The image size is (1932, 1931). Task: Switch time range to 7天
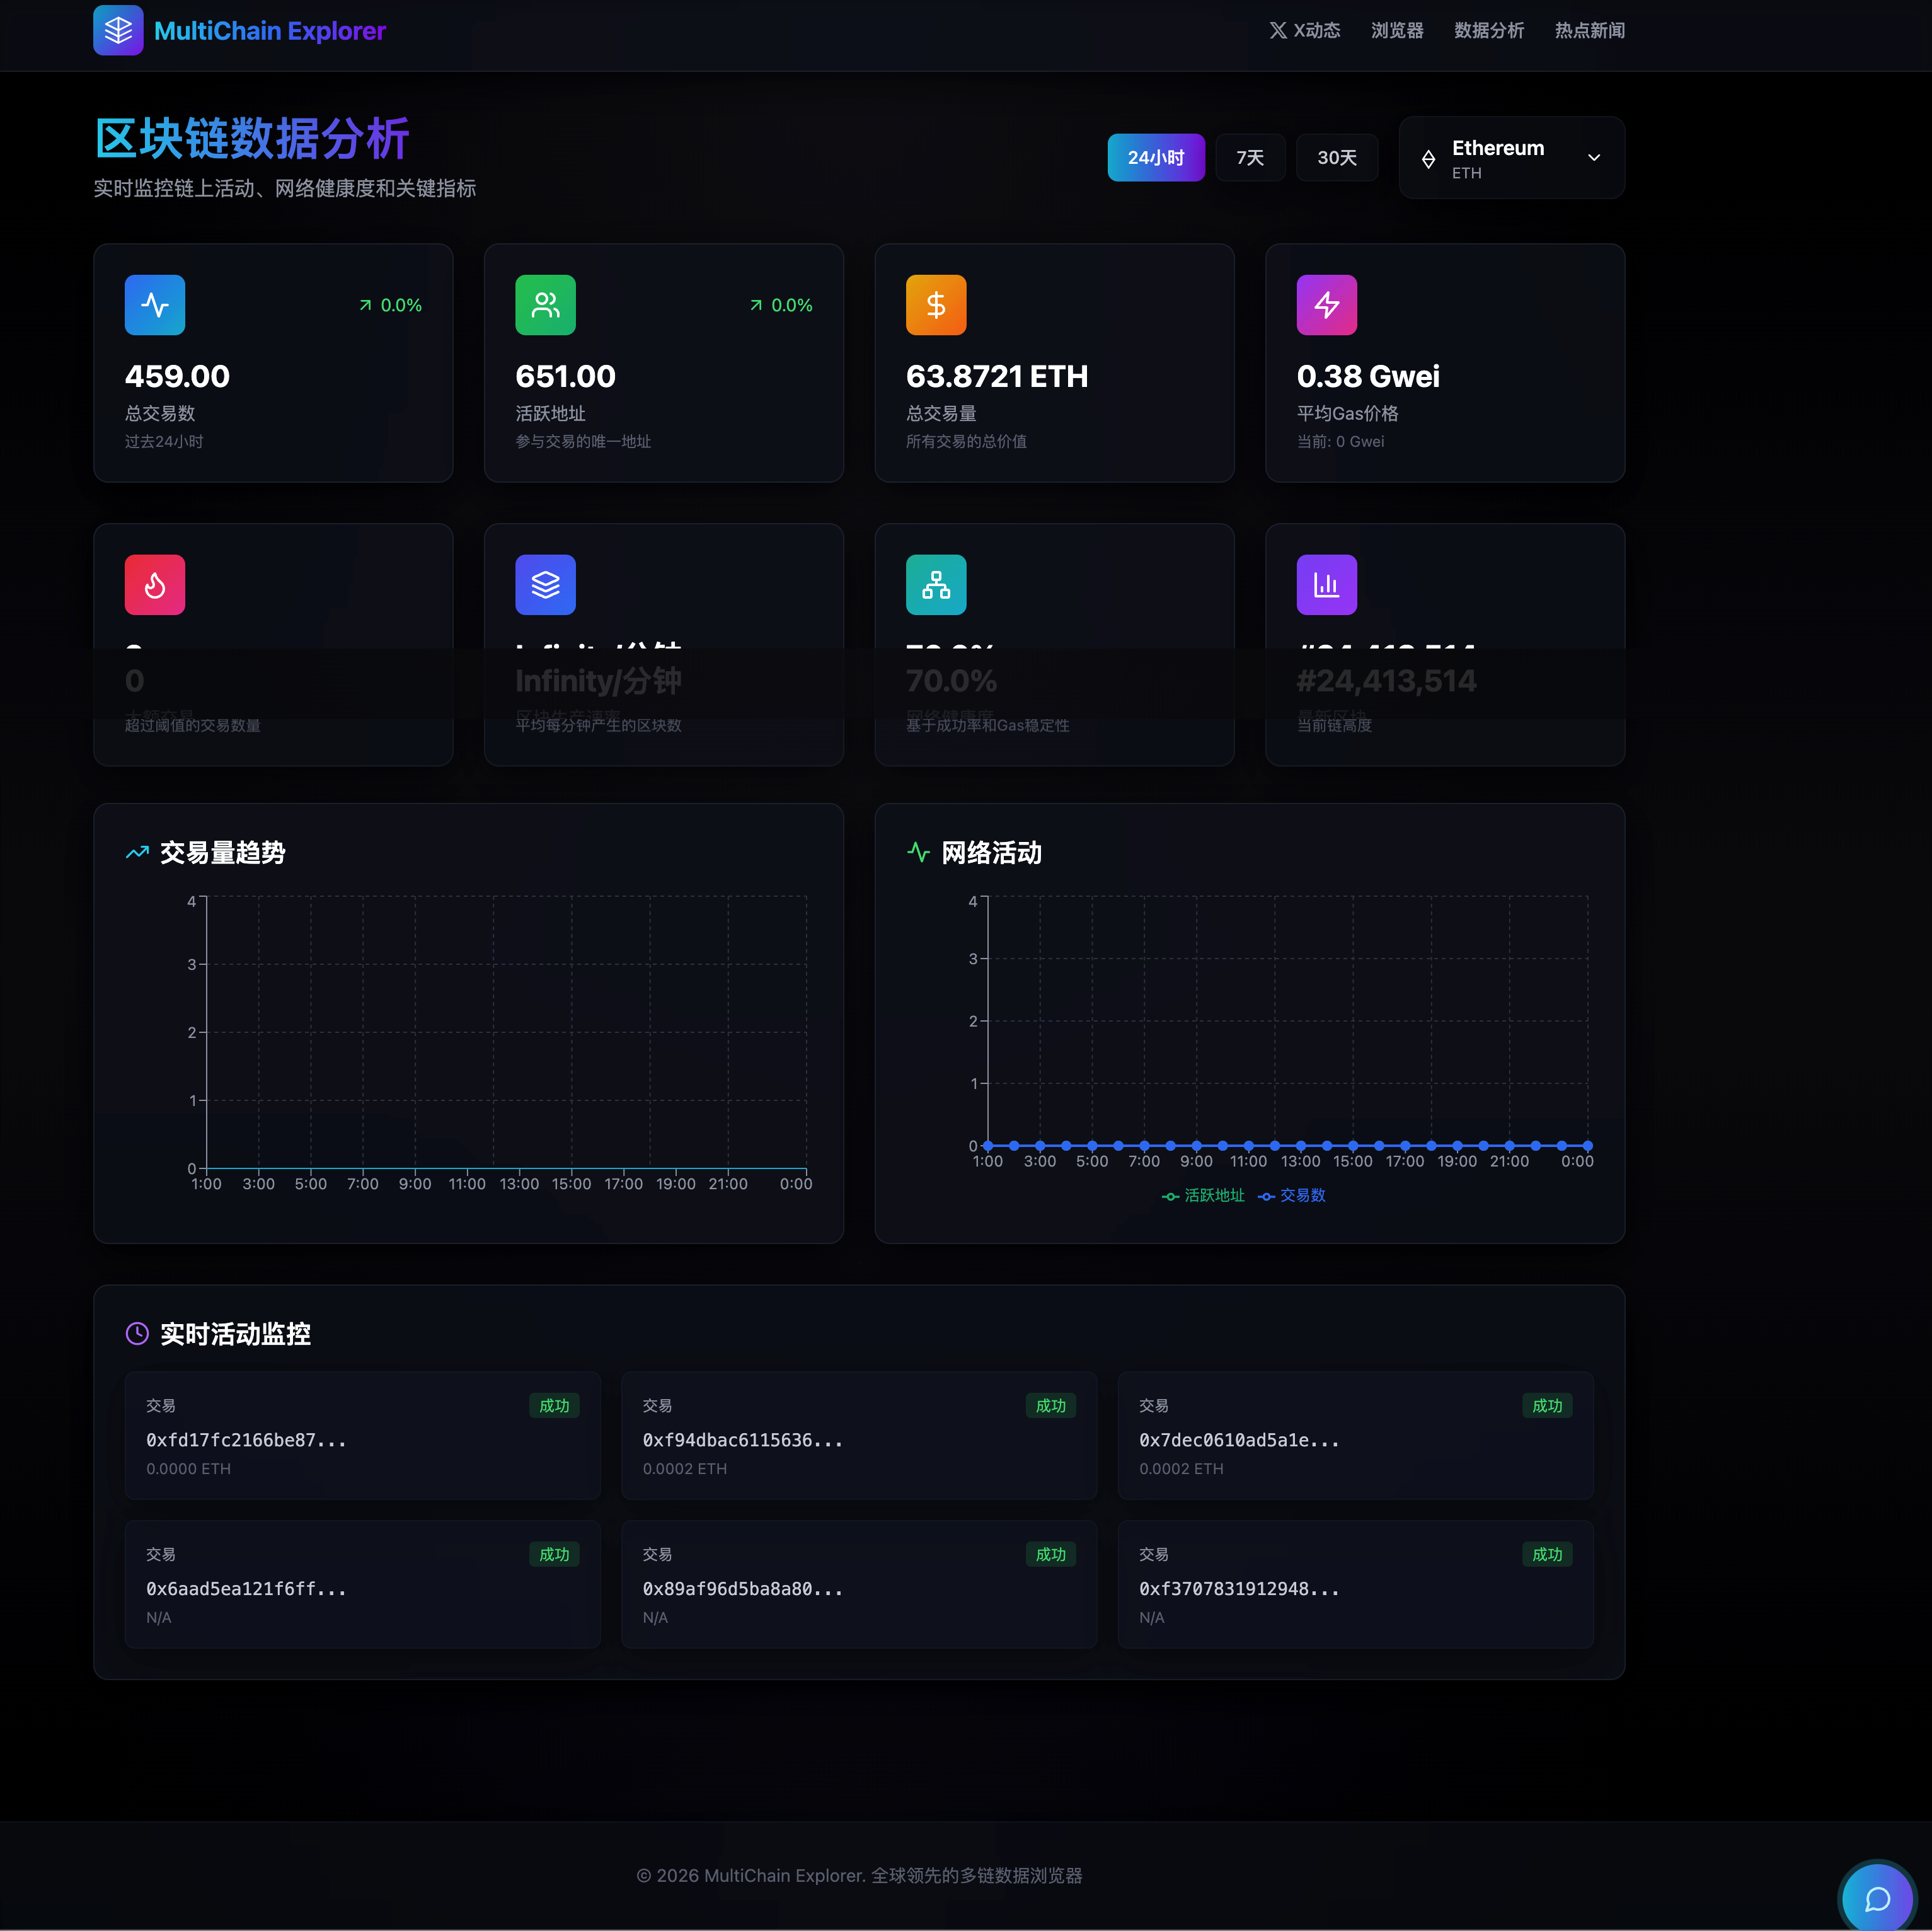click(x=1249, y=158)
